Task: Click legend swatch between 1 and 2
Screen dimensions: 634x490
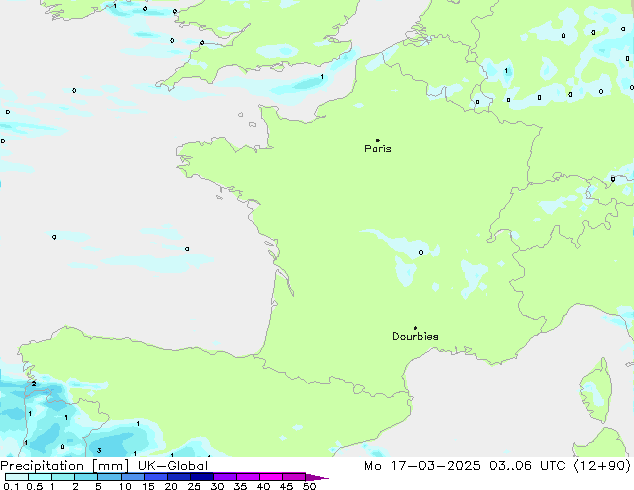Action: pyautogui.click(x=63, y=477)
